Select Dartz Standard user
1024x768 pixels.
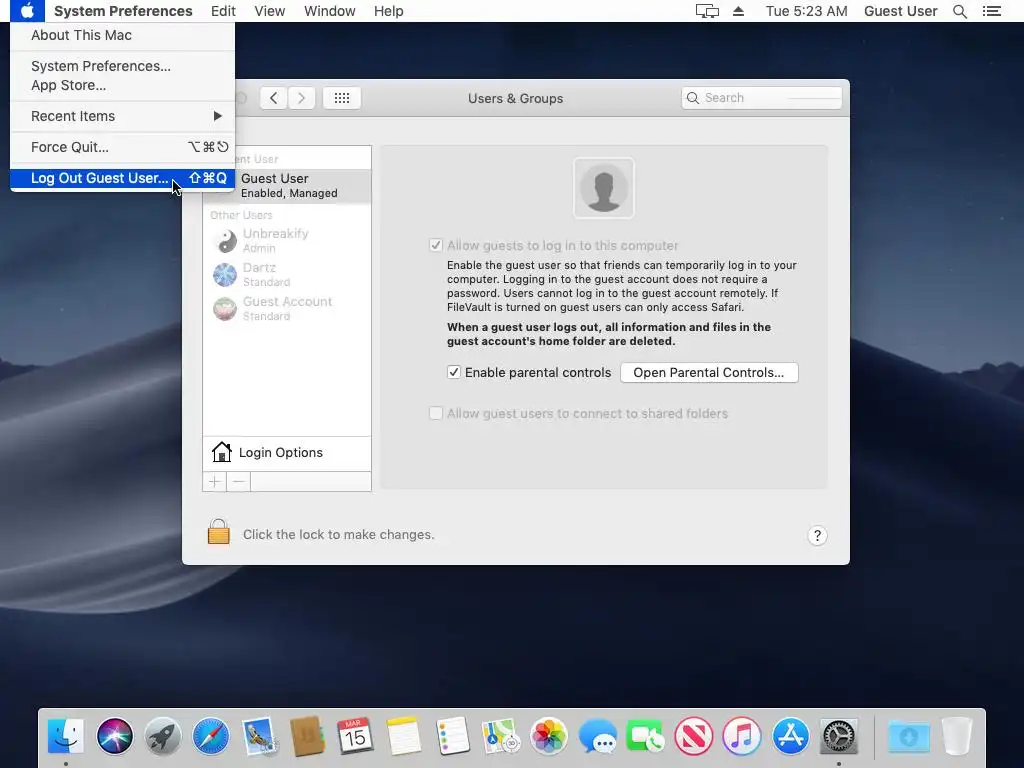[x=287, y=274]
